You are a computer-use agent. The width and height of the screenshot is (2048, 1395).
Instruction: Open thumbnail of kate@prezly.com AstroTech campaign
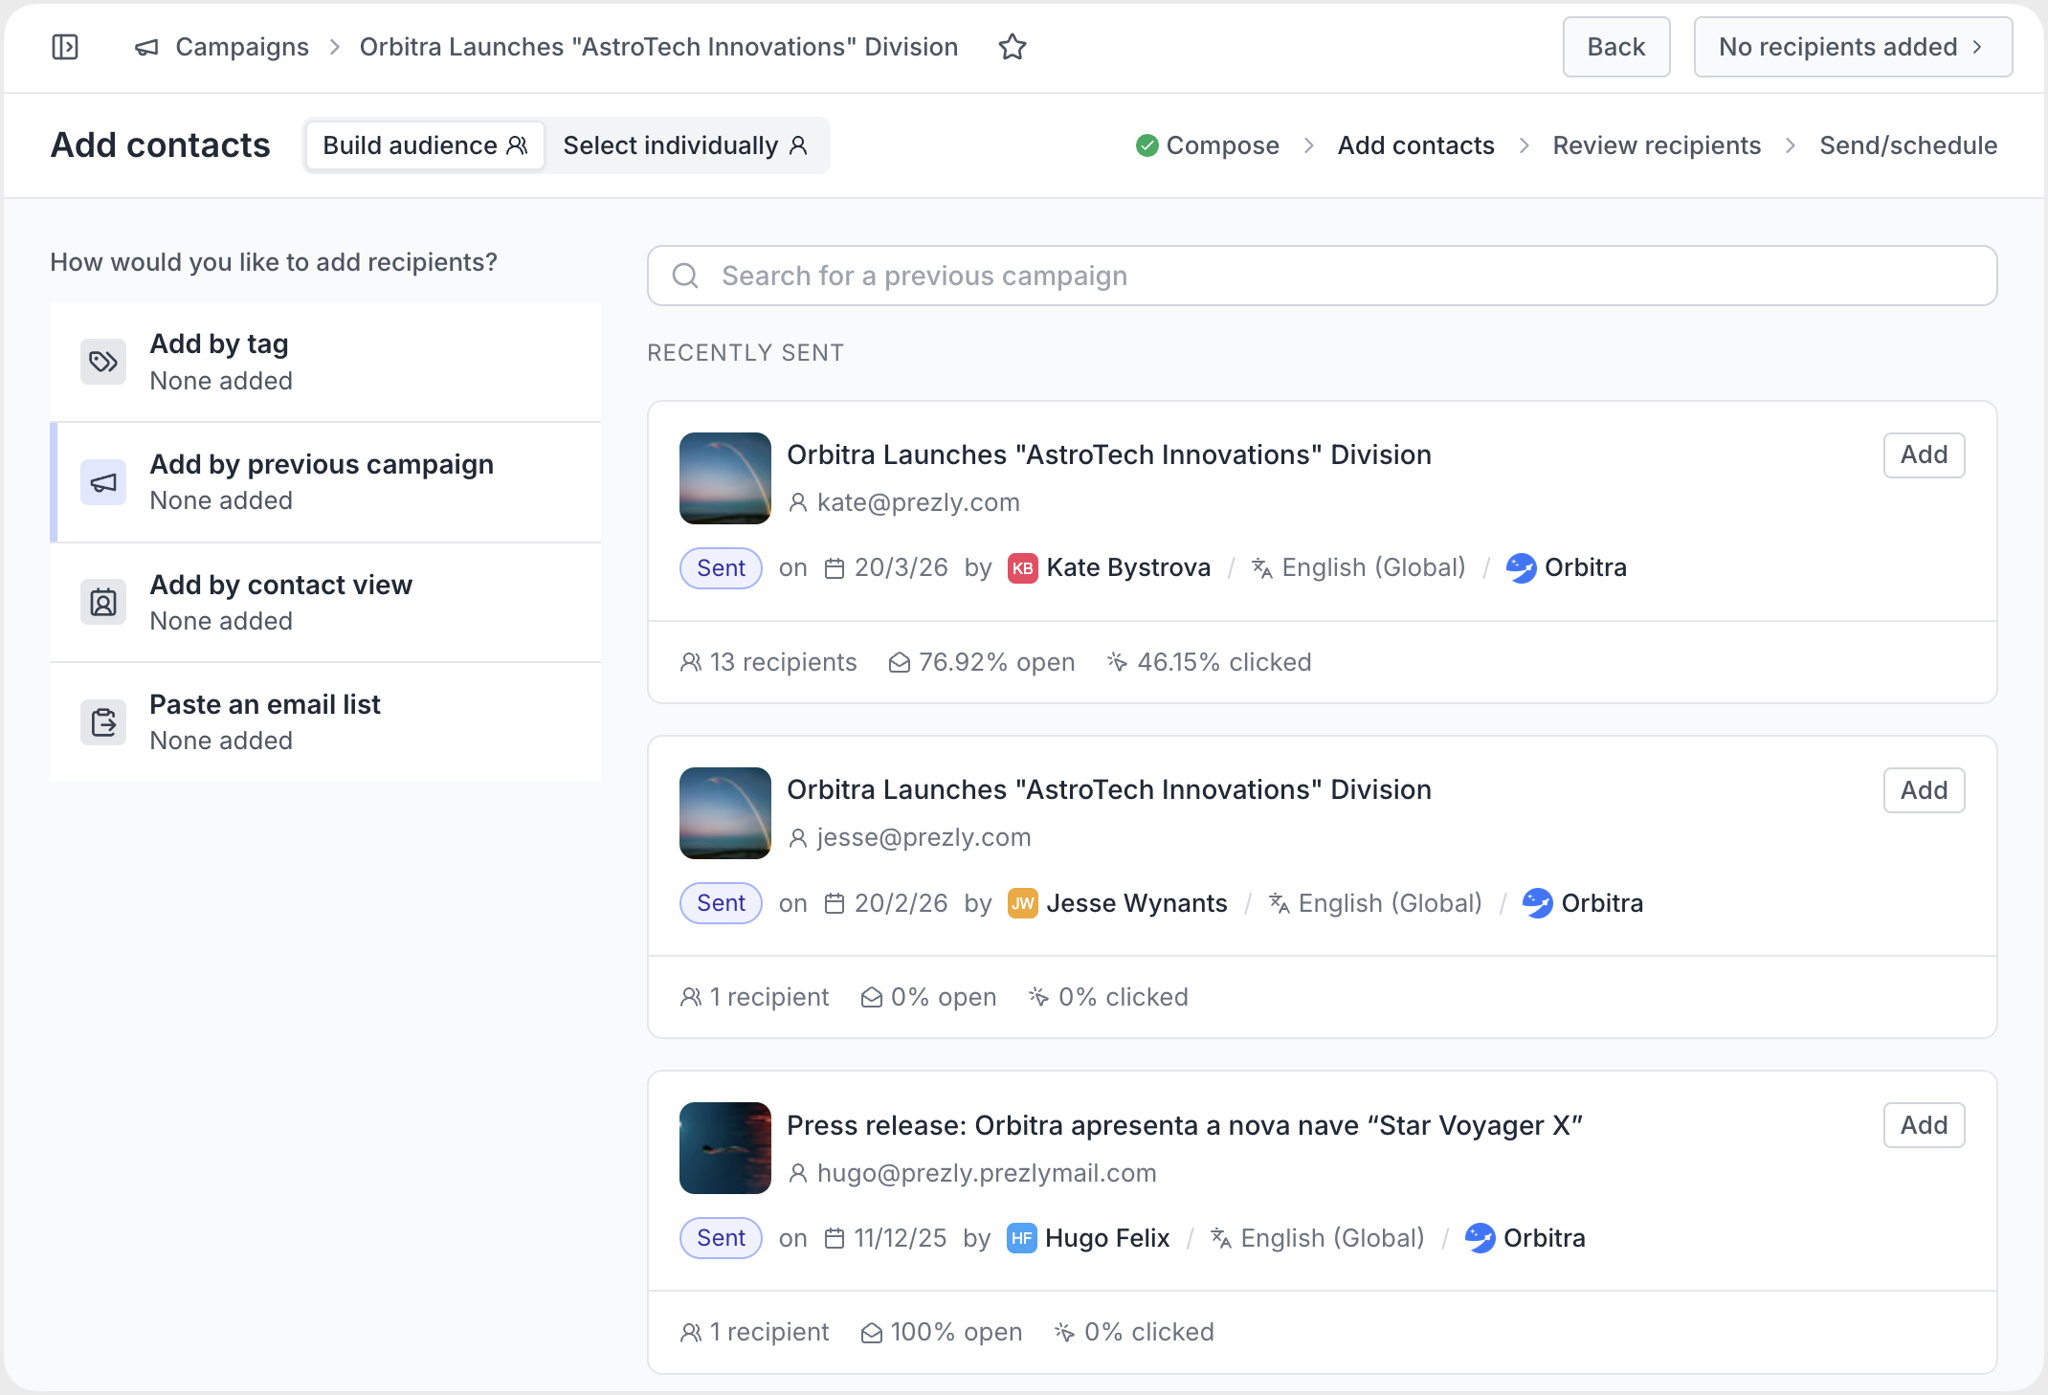[725, 478]
